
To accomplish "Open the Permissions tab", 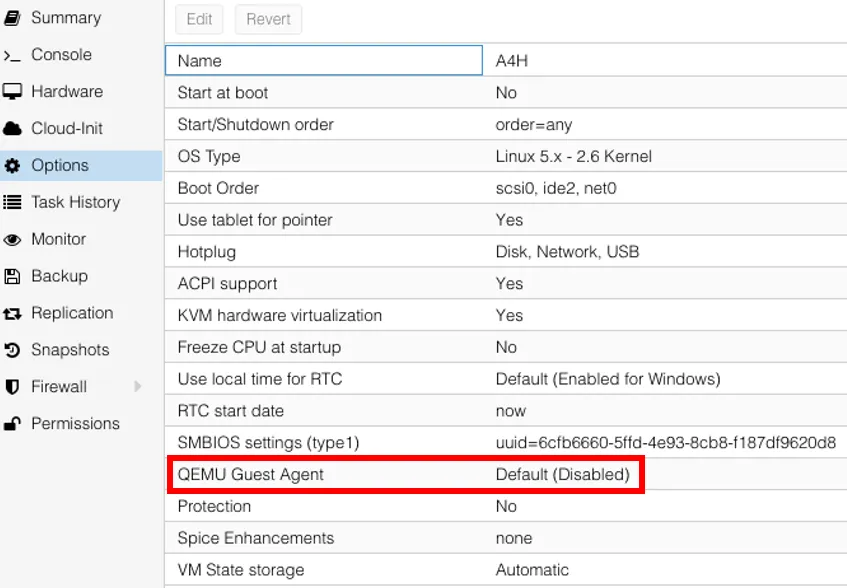I will click(x=75, y=424).
